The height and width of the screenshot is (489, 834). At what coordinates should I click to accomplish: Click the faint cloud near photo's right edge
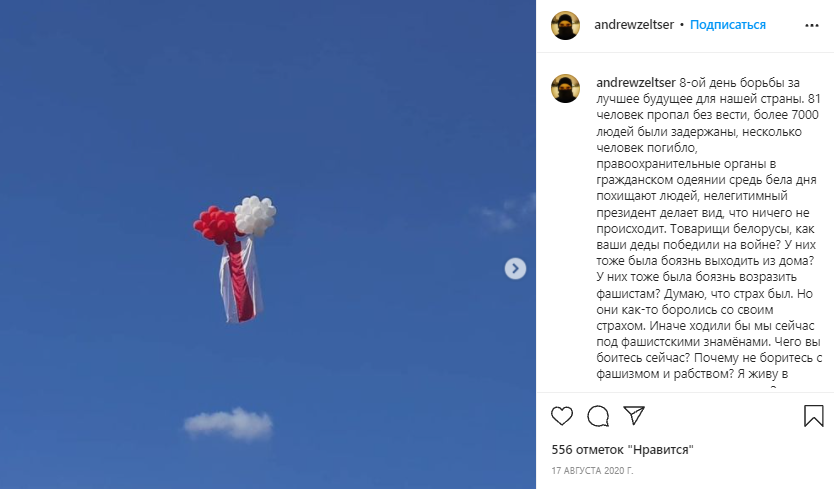[505, 213]
